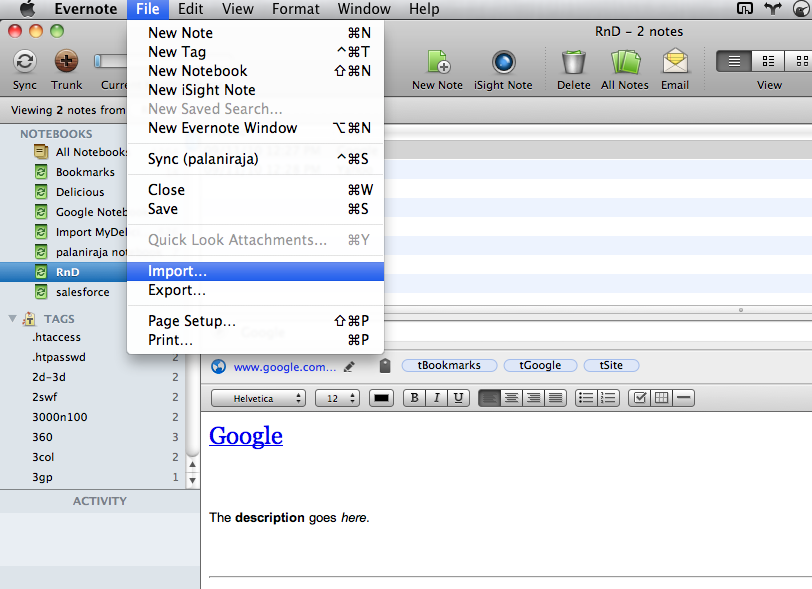This screenshot has width=812, height=589.
Task: Choose New iSight Note menu item
Action: [255, 90]
